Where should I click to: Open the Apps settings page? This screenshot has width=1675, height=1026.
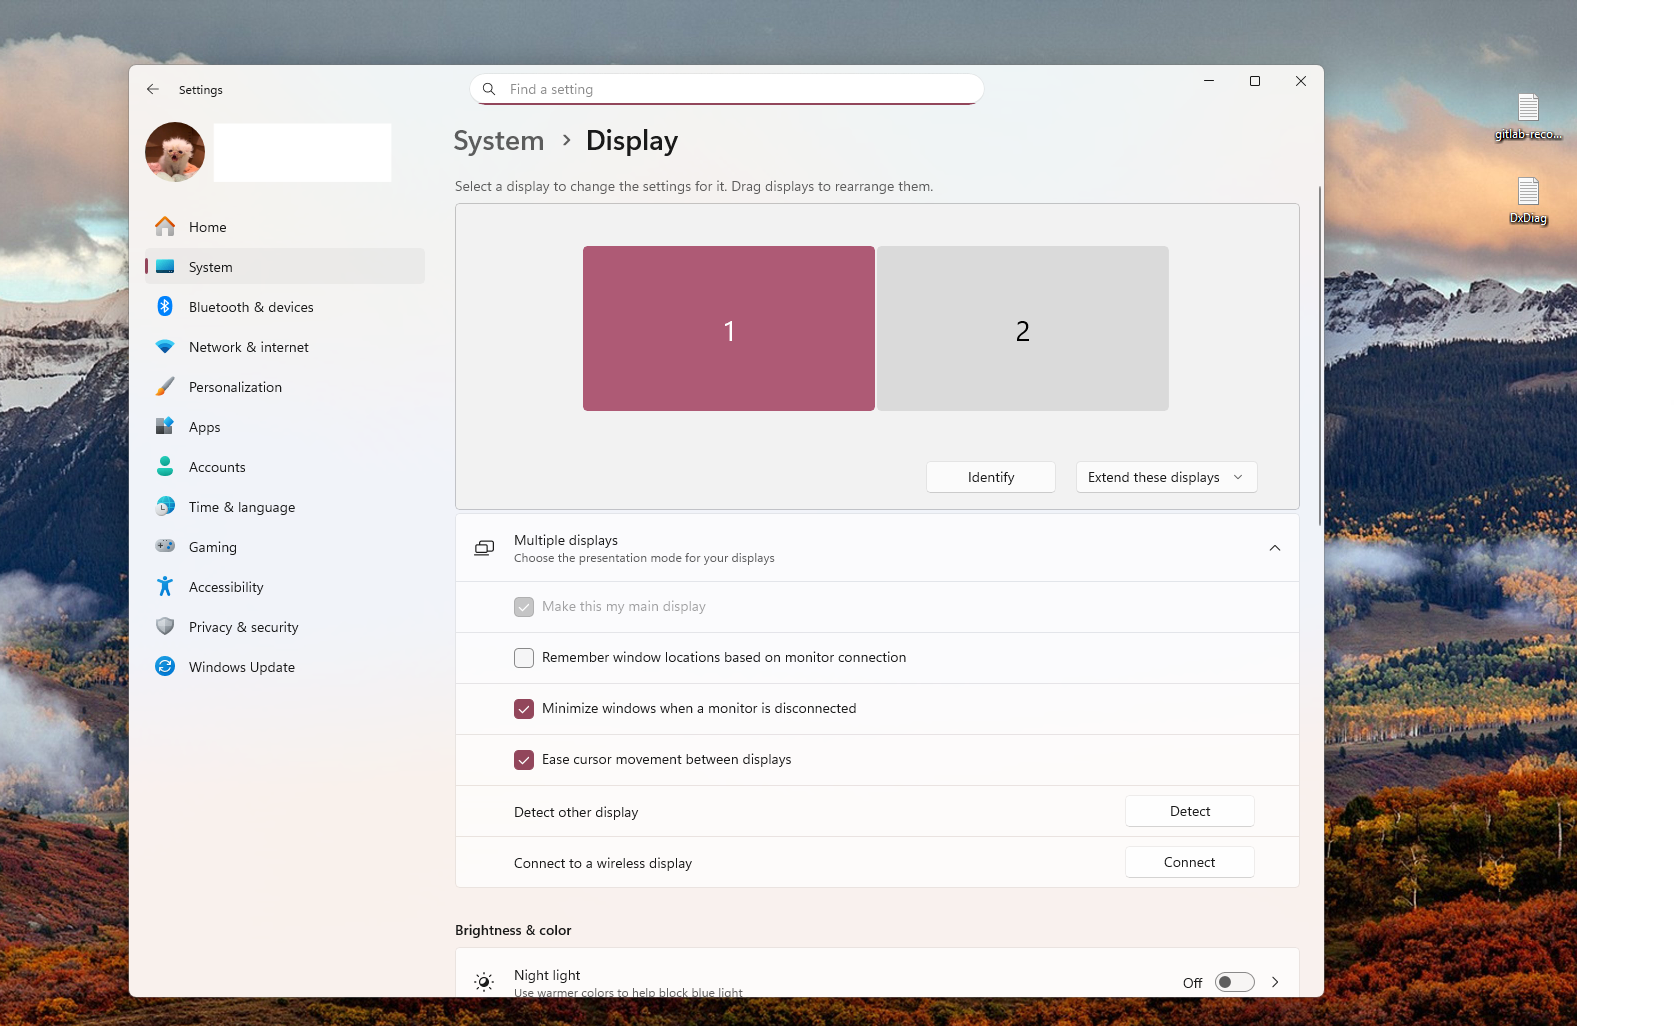(x=285, y=427)
